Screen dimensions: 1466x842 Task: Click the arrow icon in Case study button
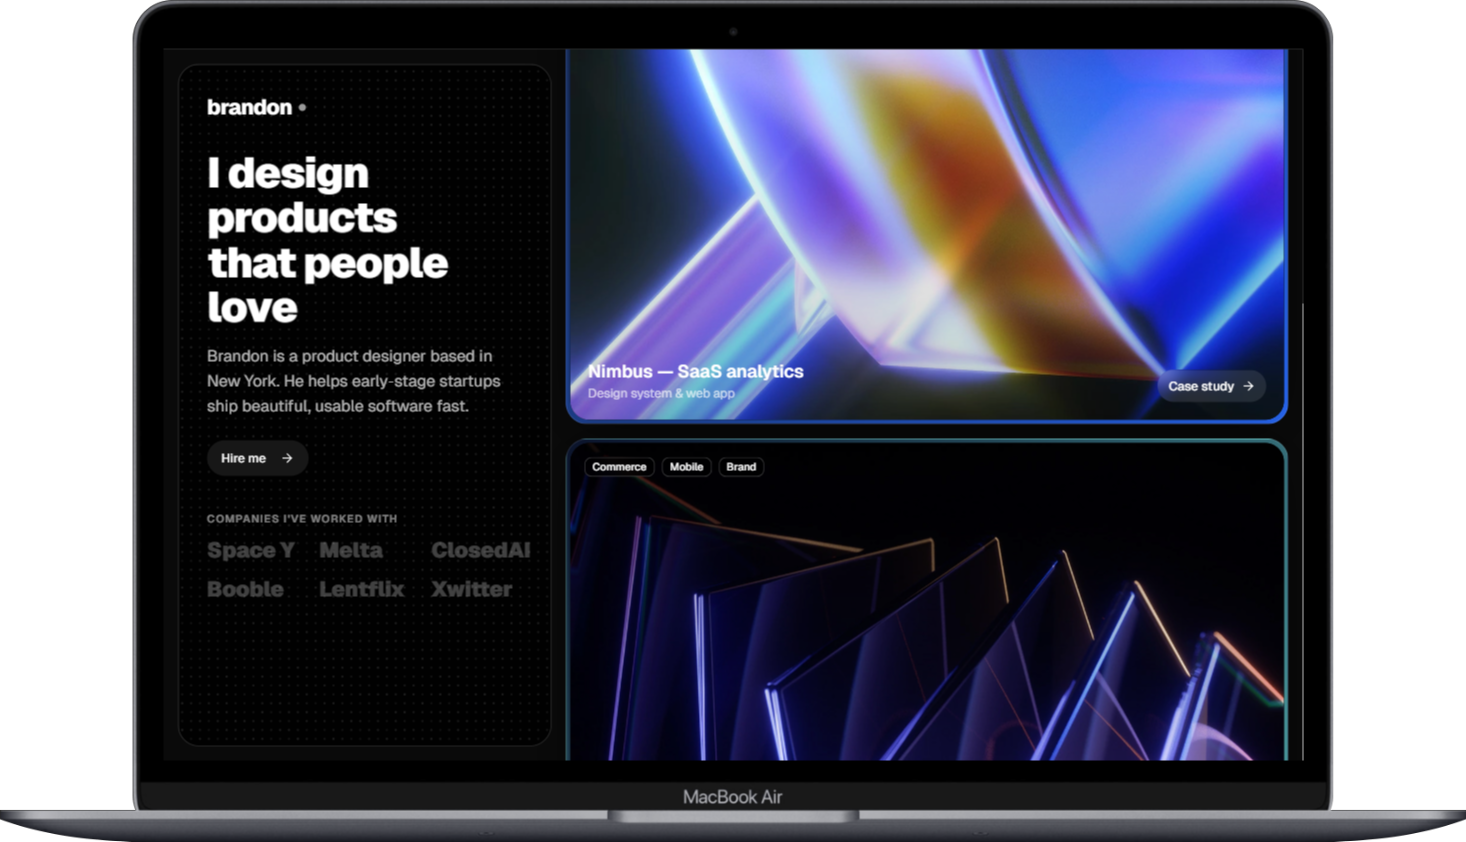1248,386
